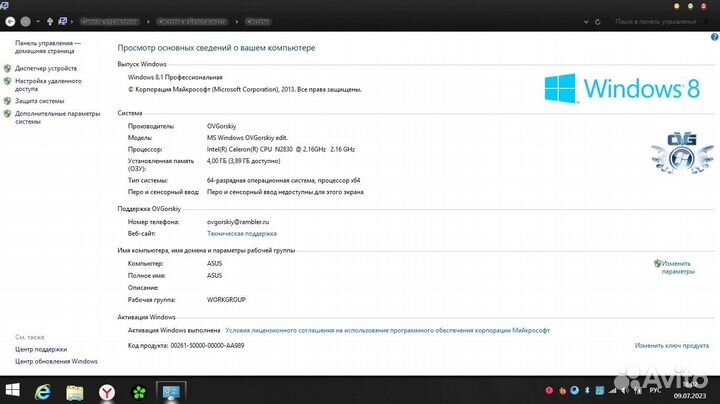Viewport: 720px width, 404px height.
Task: Open 'Центр обновления Windows' link
Action: point(56,362)
